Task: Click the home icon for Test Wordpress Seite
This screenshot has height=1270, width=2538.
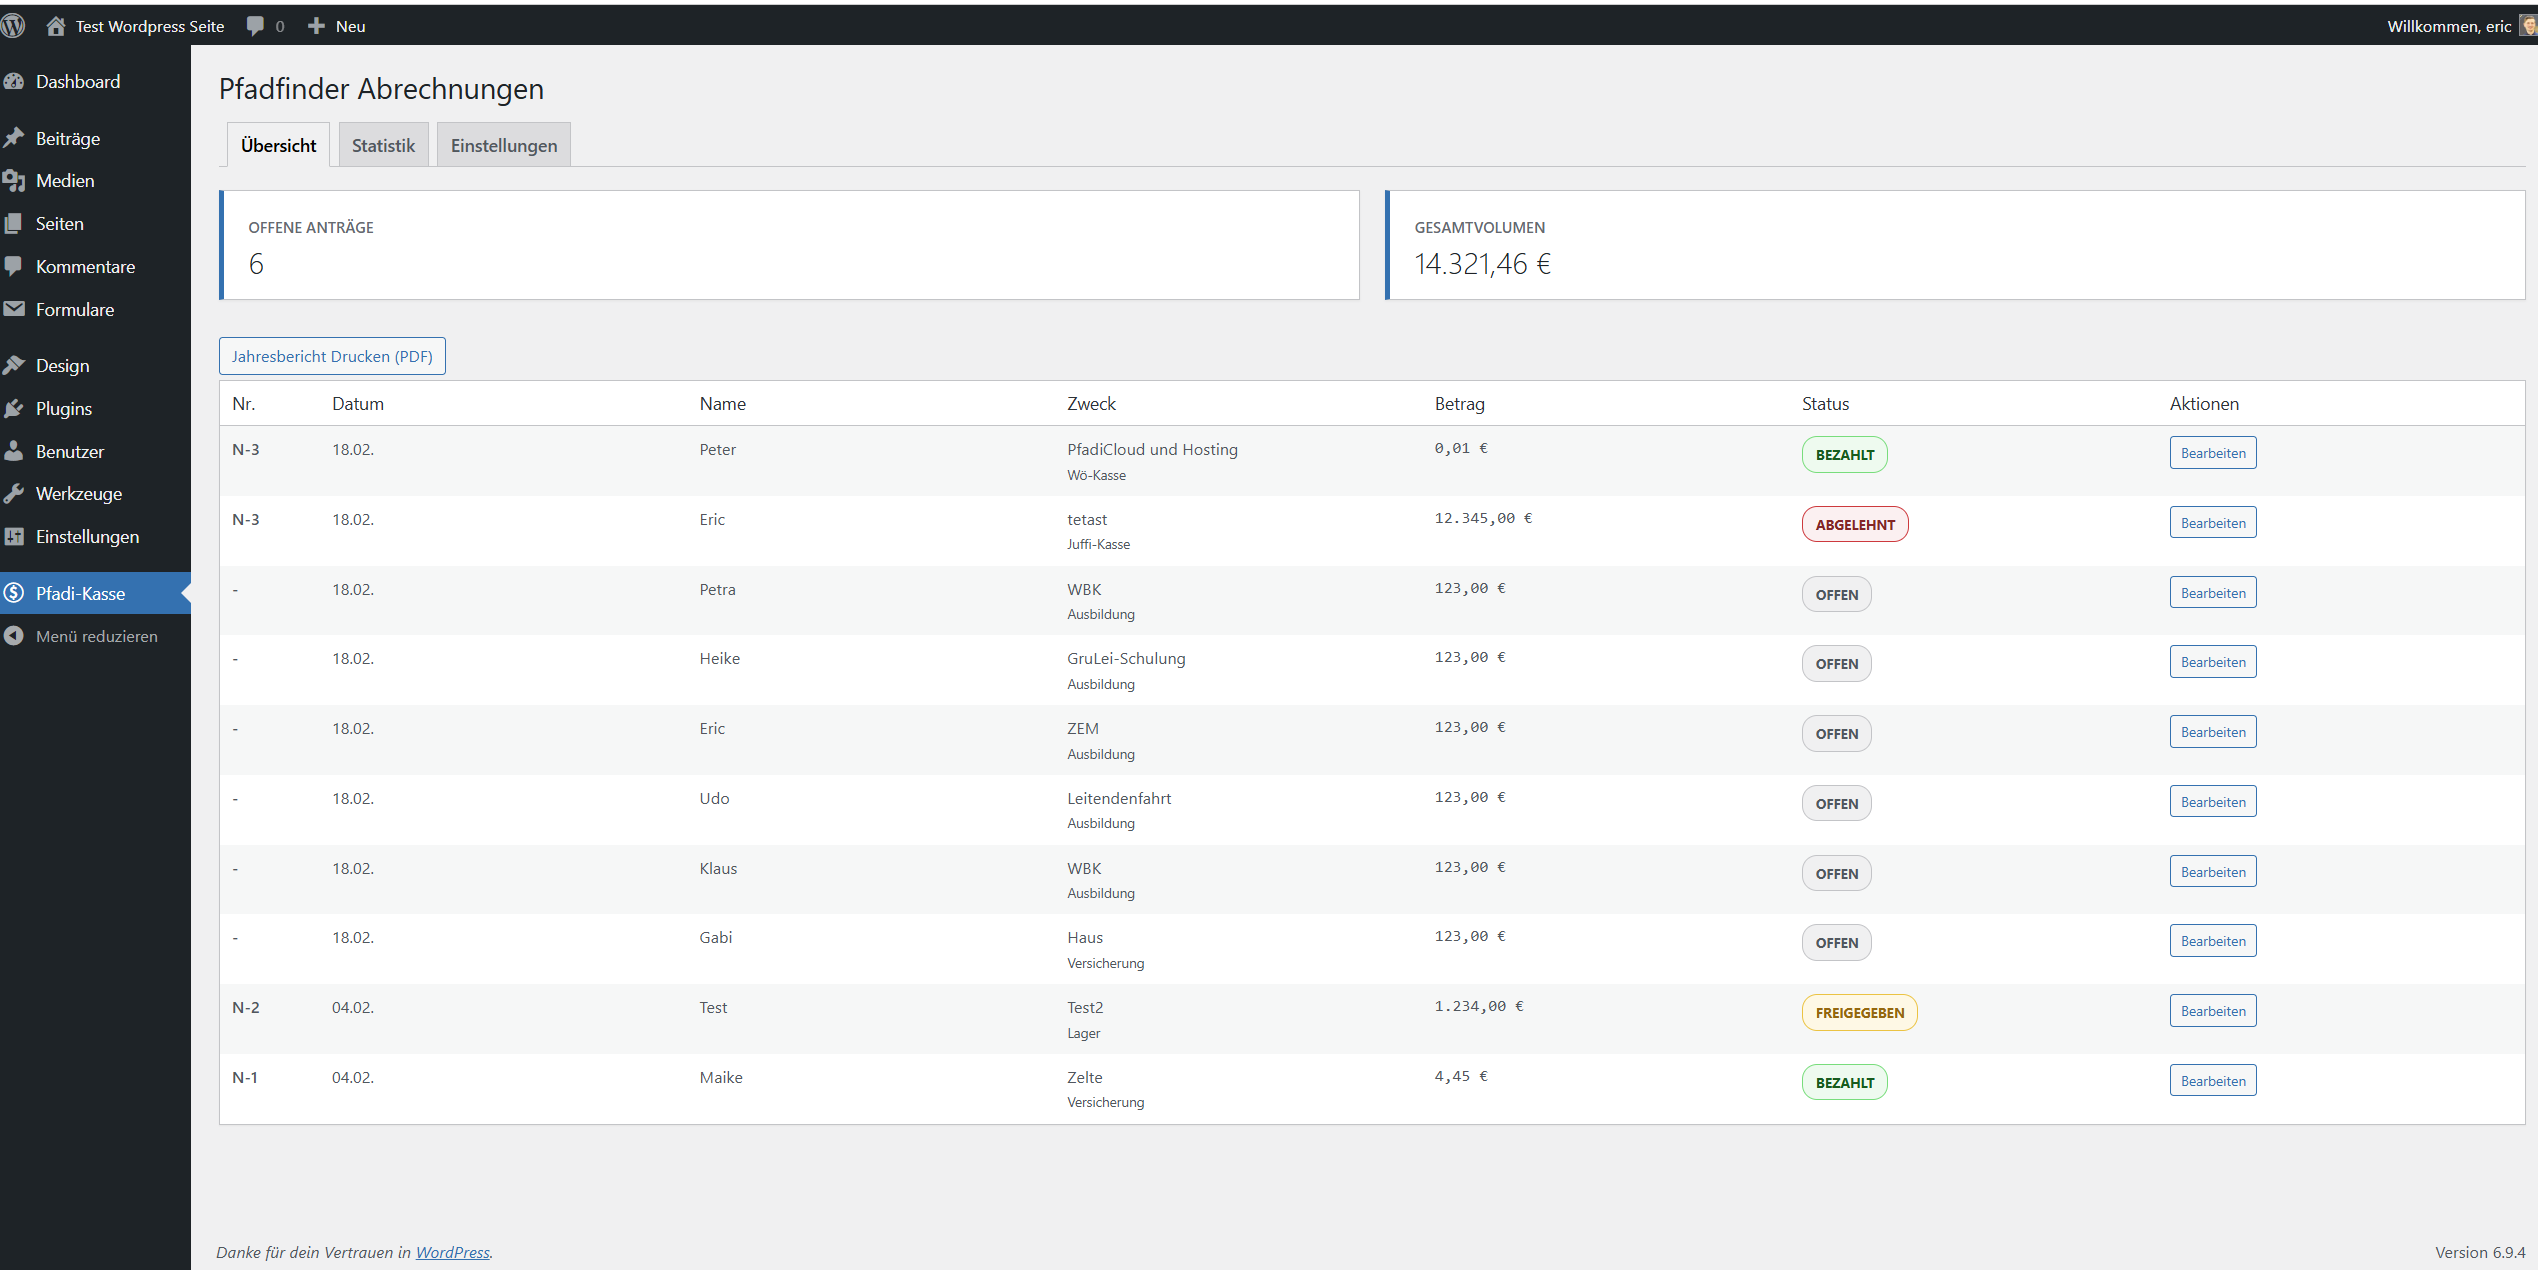Action: 56,26
